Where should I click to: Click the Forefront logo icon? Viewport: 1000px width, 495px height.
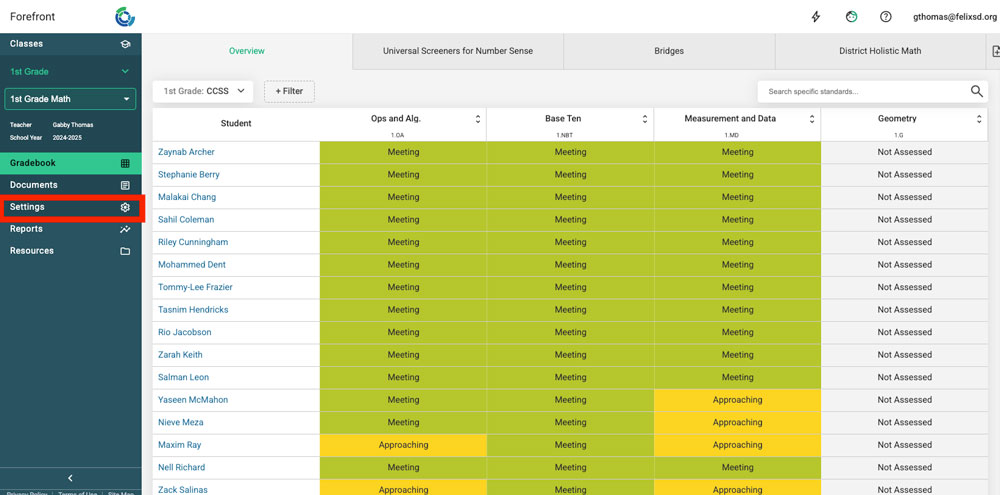[125, 16]
